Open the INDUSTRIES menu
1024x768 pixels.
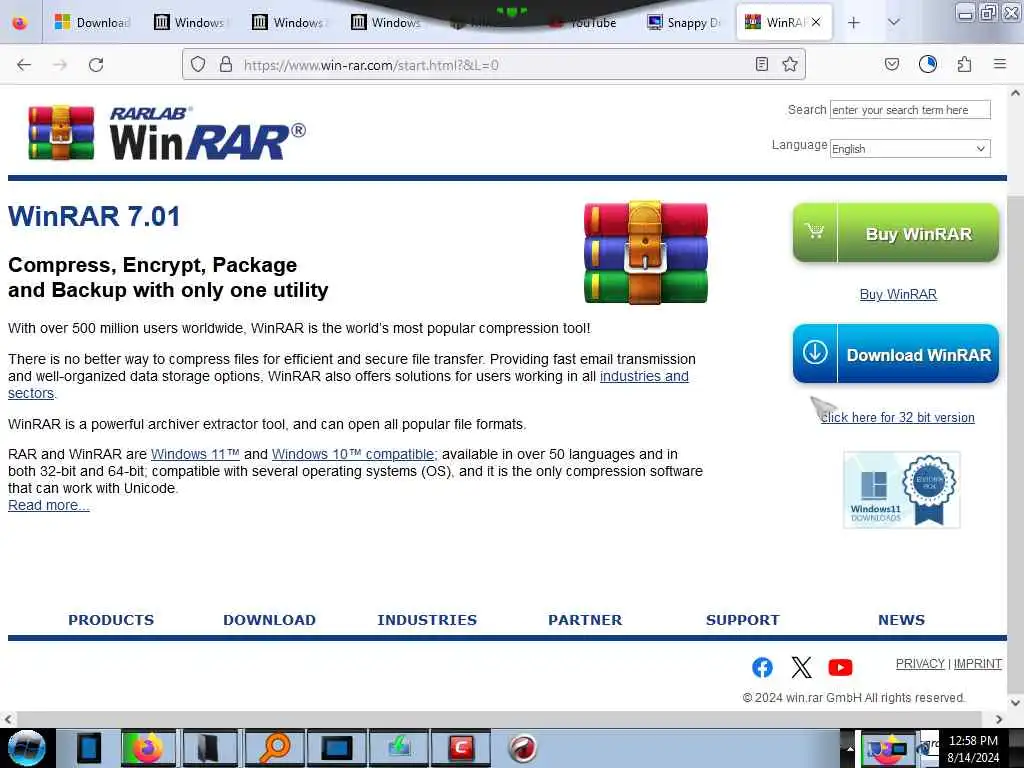tap(427, 620)
